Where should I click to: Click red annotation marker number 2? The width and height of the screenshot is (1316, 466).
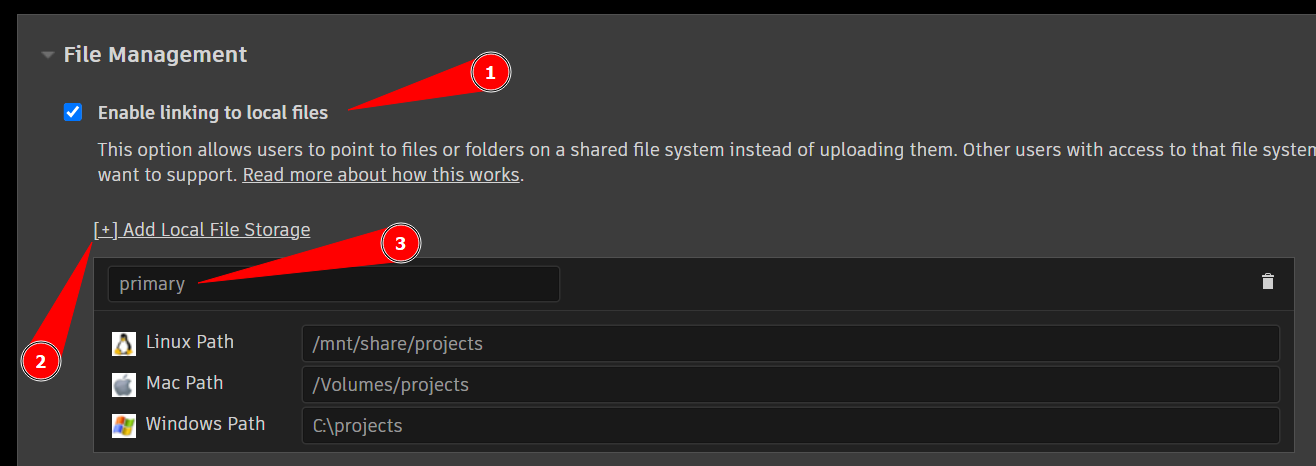coord(41,361)
